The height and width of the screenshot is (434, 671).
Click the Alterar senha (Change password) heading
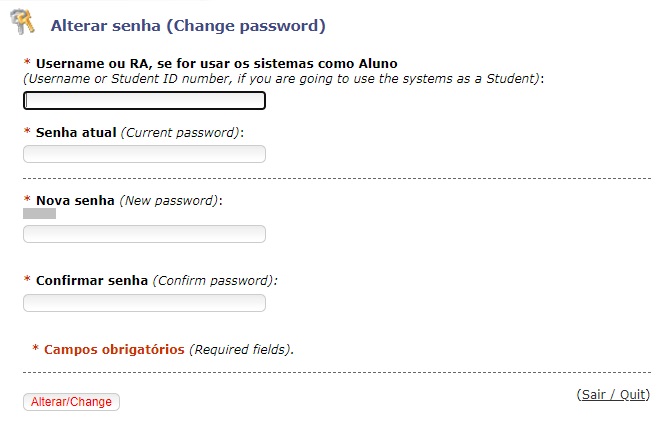pos(188,26)
